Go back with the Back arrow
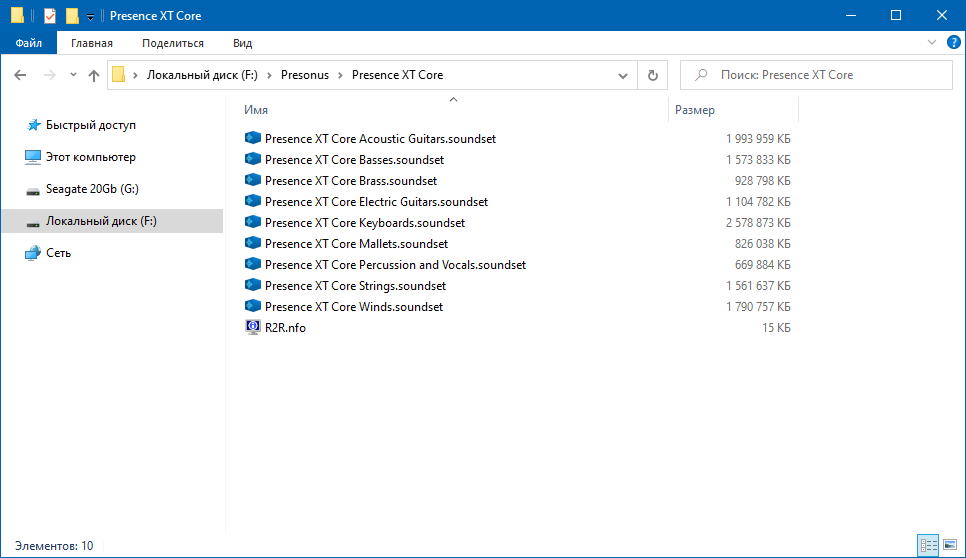The image size is (966, 558). [20, 75]
